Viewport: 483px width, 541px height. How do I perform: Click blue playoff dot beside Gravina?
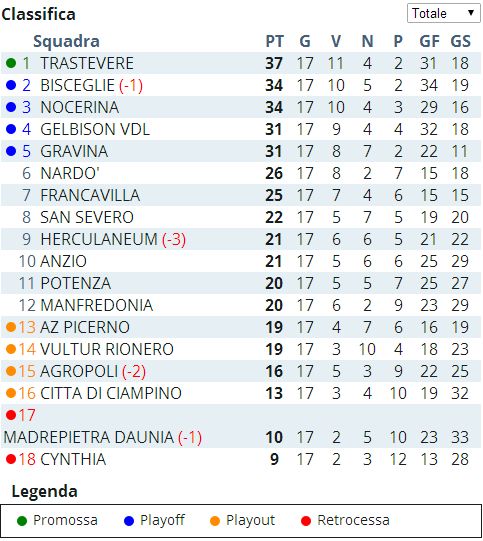(x=11, y=151)
